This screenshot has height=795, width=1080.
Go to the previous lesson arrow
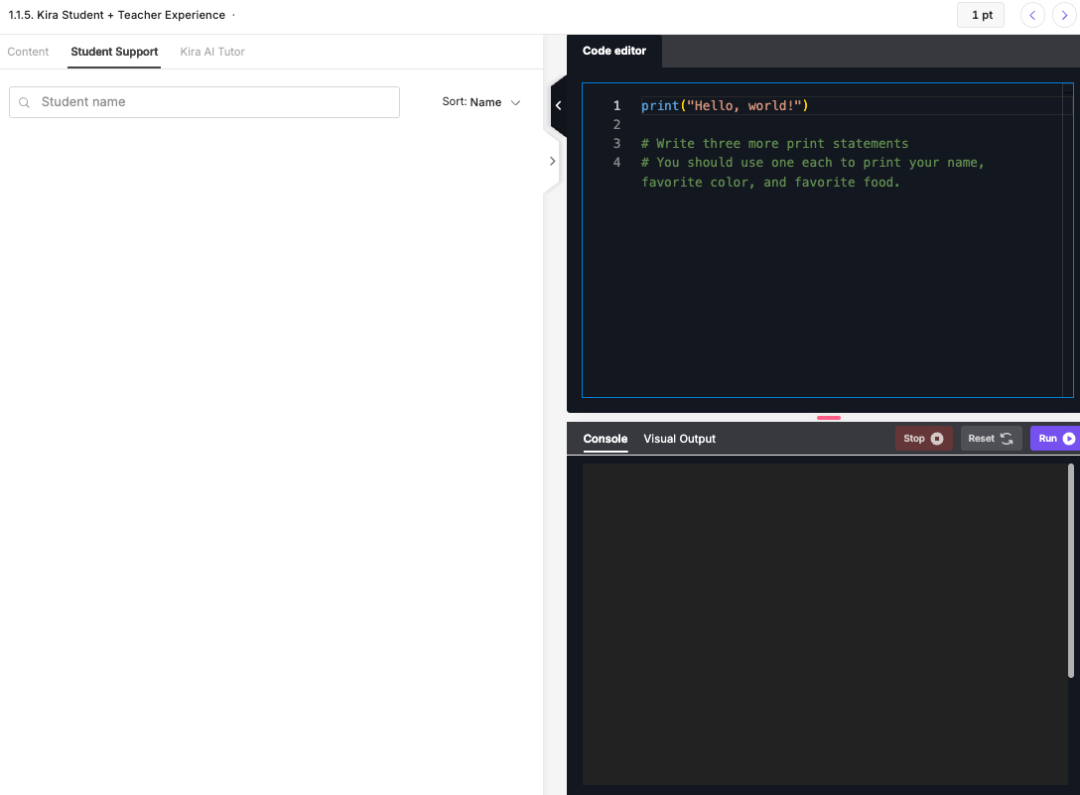[x=1032, y=15]
